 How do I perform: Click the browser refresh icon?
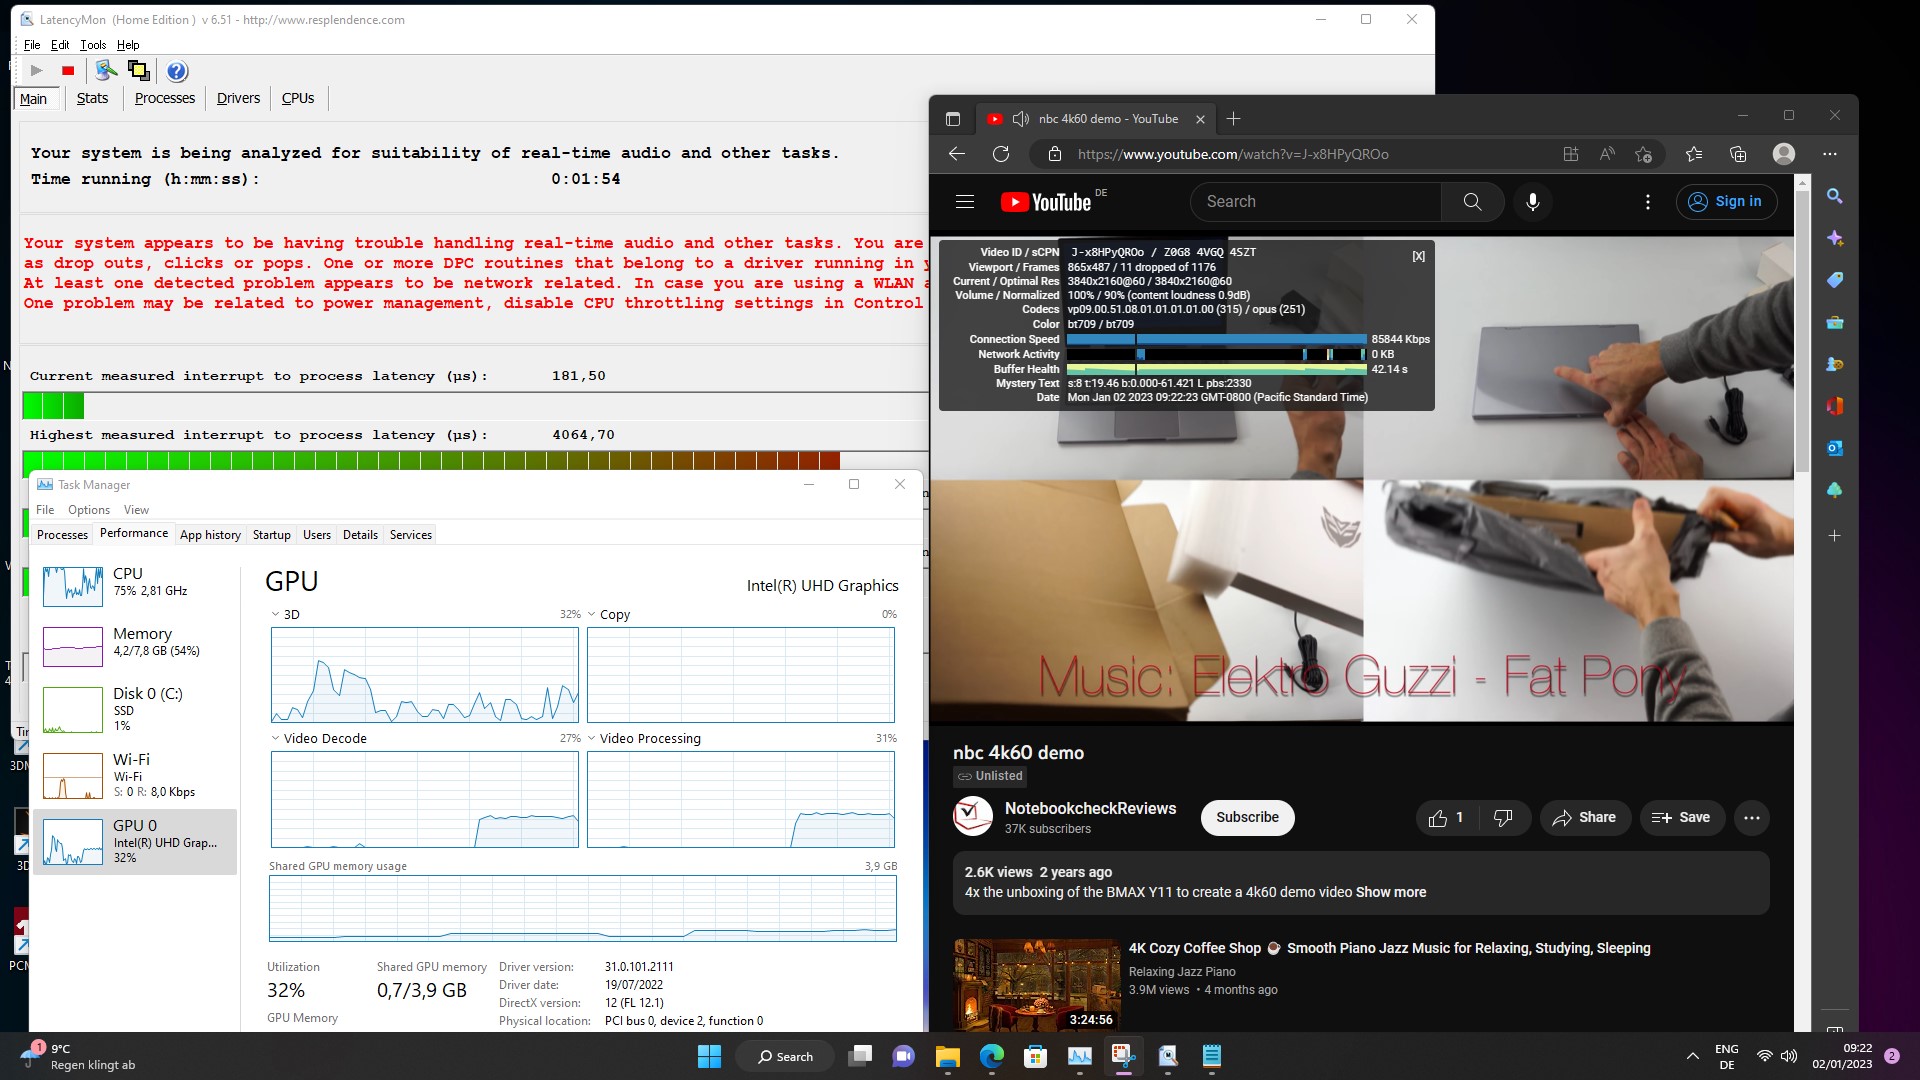[x=1001, y=154]
